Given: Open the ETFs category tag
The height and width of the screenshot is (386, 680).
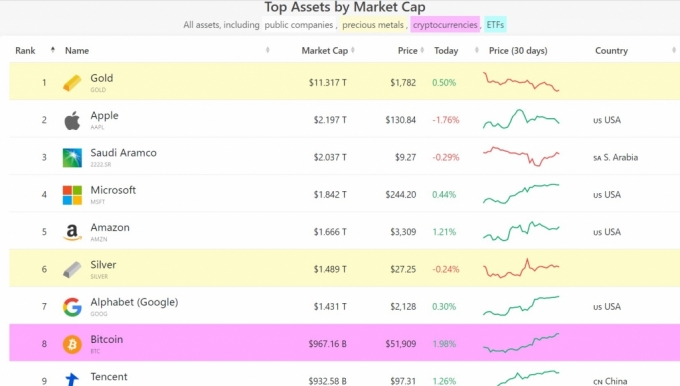Looking at the screenshot, I should [495, 25].
